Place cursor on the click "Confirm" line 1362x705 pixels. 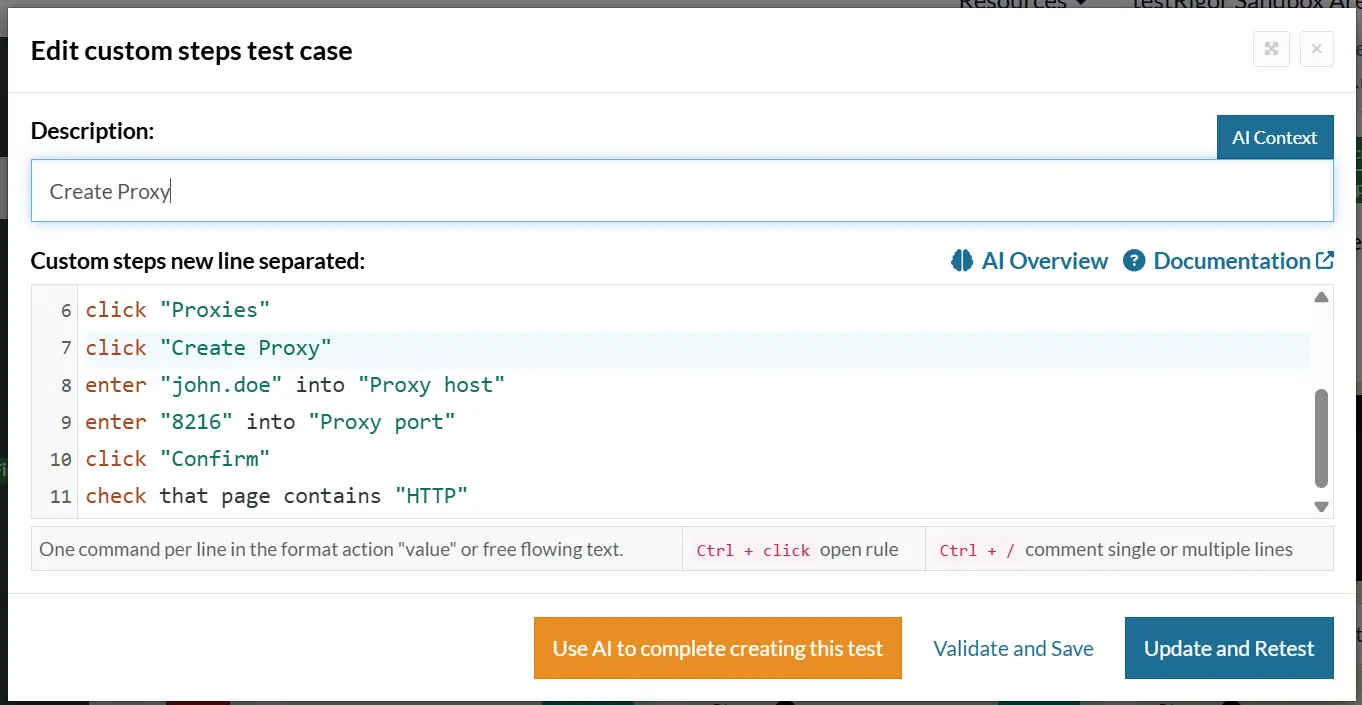pos(178,459)
